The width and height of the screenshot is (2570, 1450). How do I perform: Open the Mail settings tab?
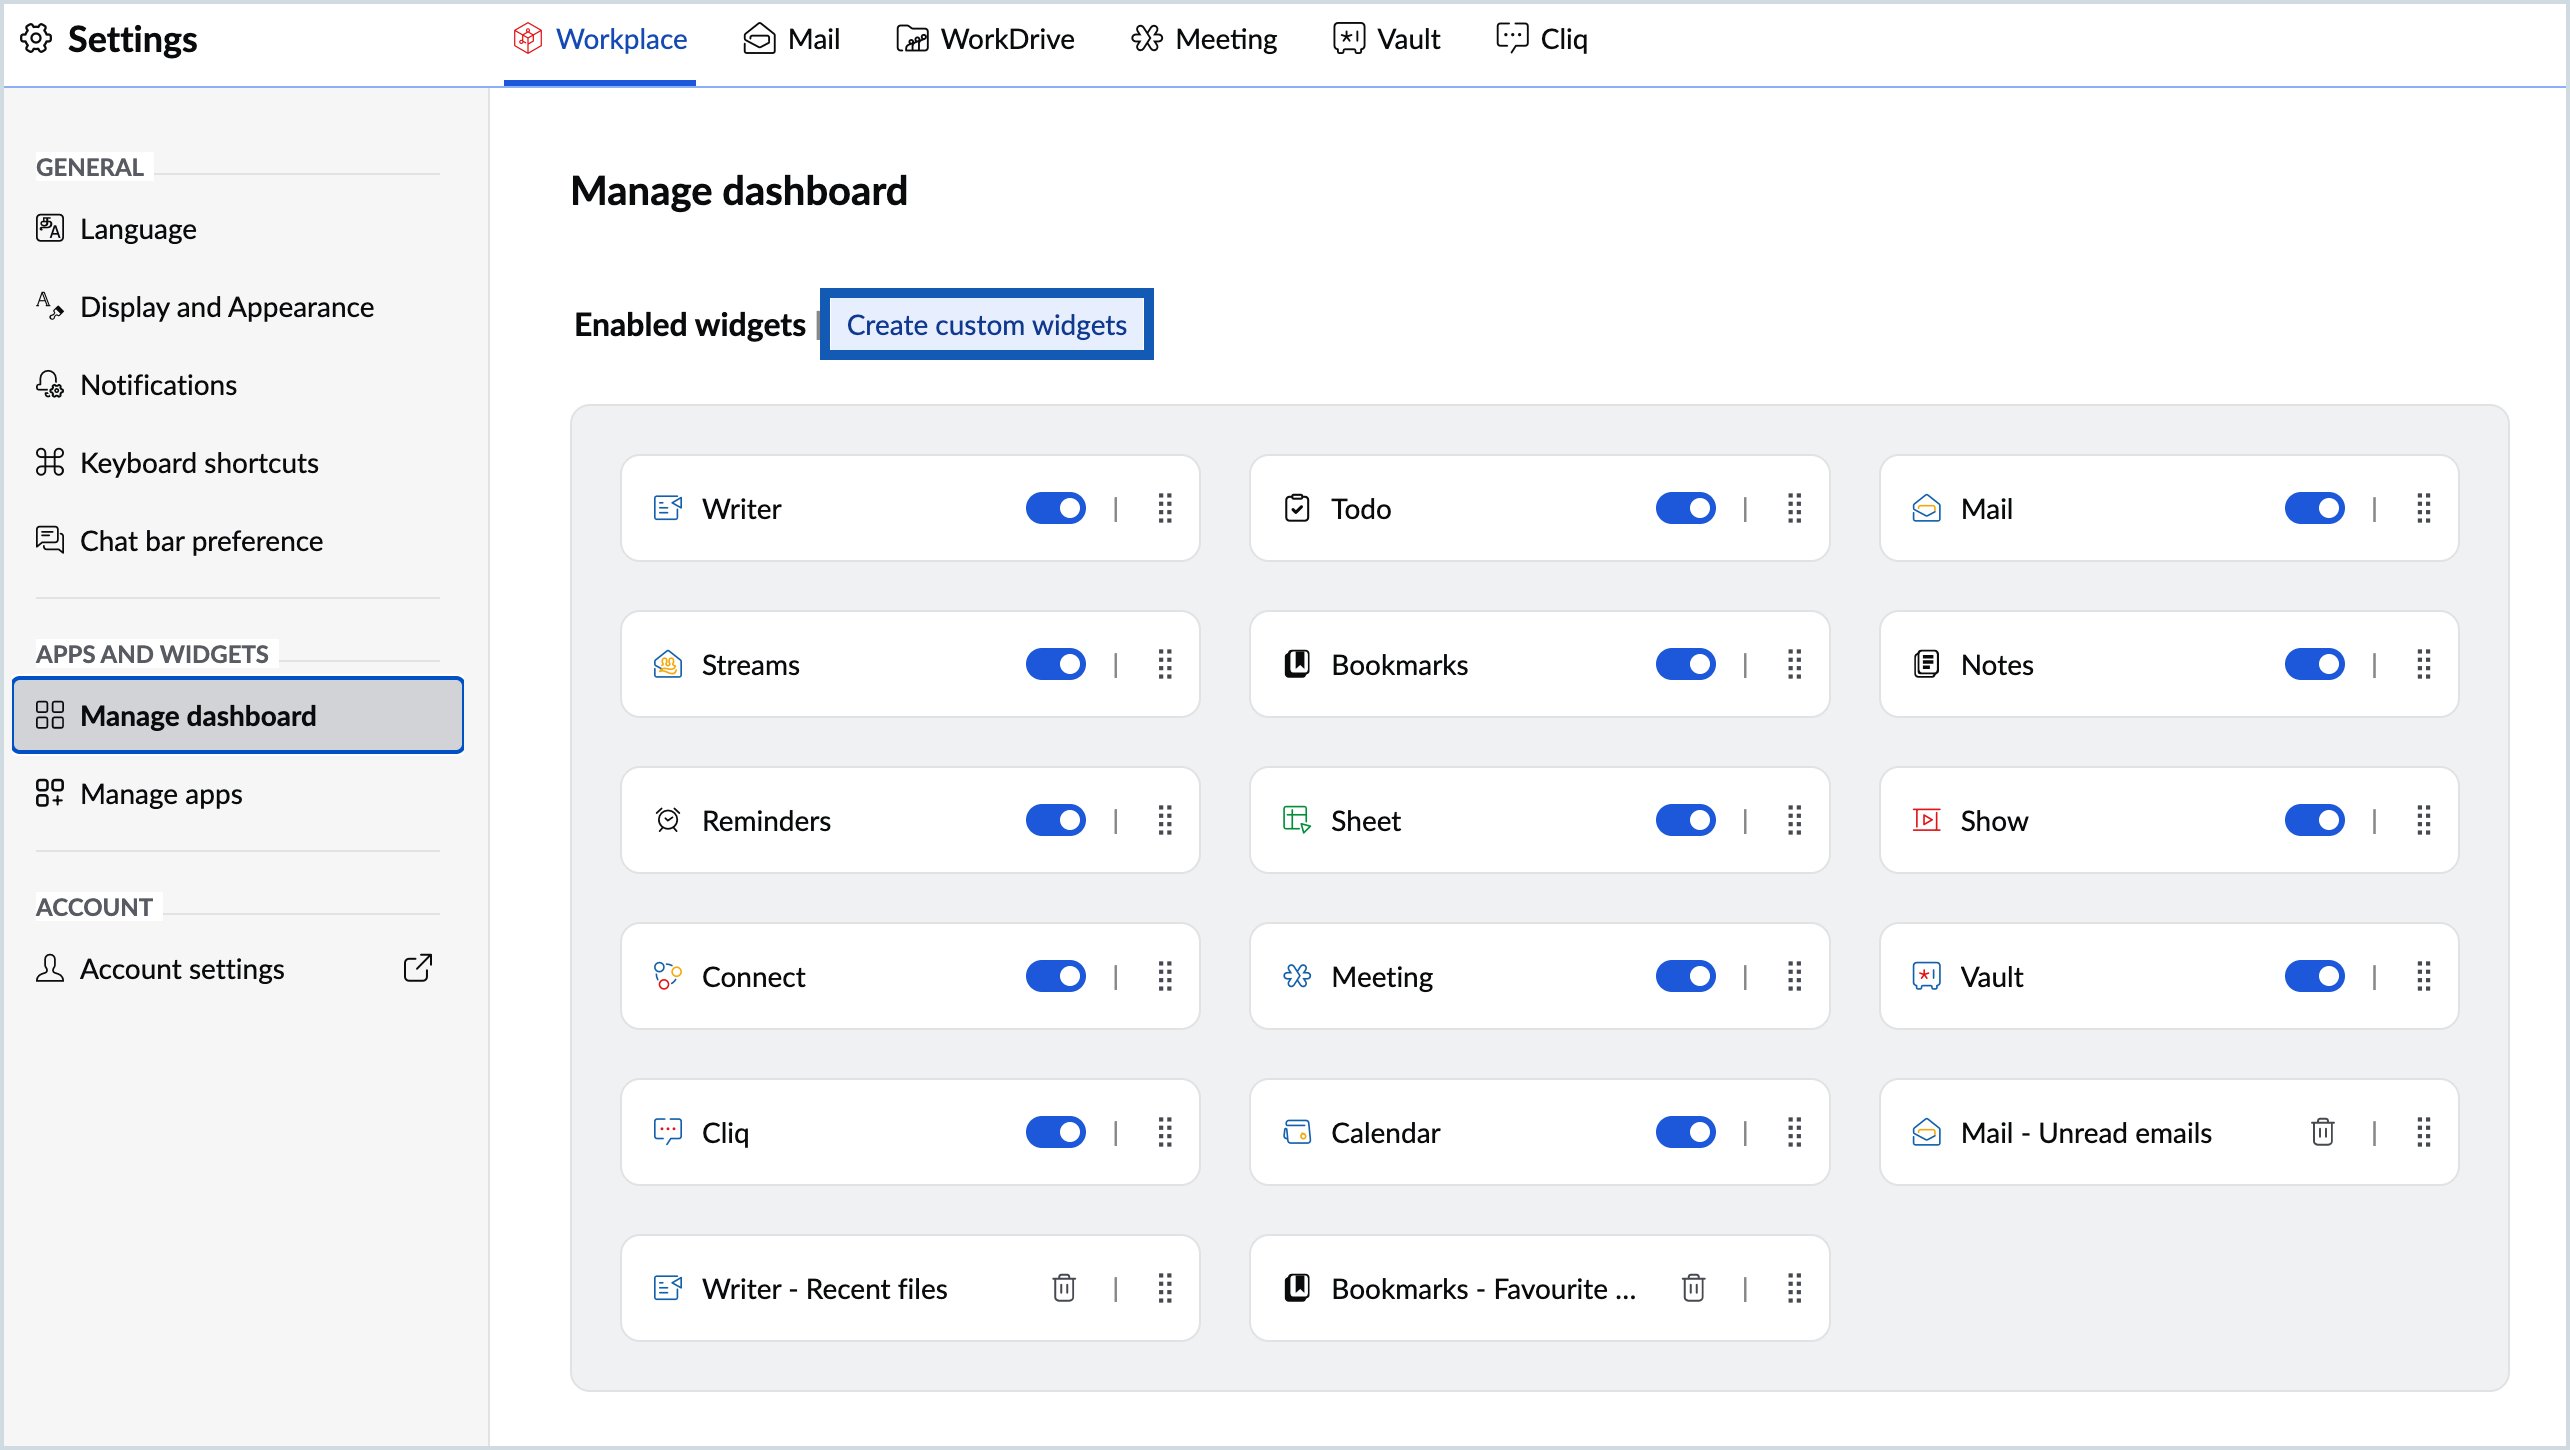pyautogui.click(x=791, y=39)
